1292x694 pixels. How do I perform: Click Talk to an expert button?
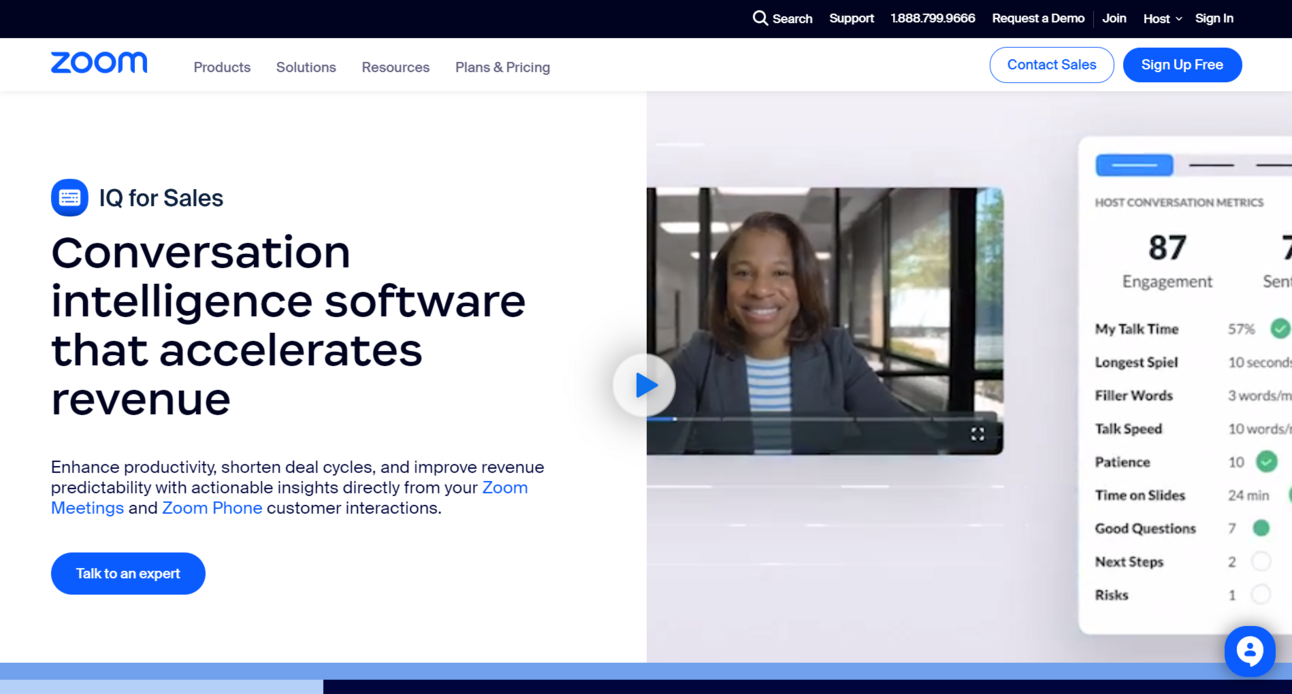point(128,573)
